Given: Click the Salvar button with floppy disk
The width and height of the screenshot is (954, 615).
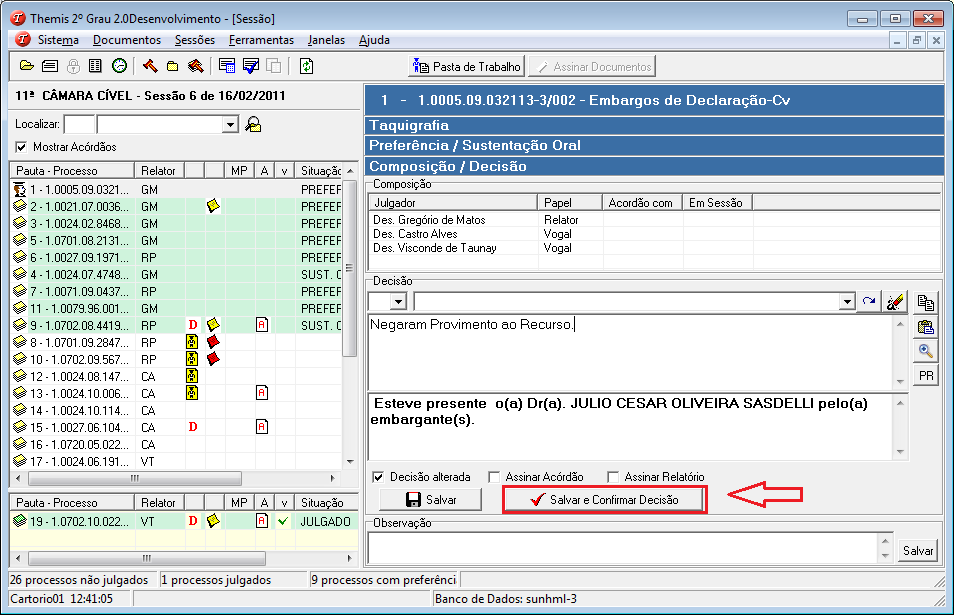Looking at the screenshot, I should (x=430, y=499).
